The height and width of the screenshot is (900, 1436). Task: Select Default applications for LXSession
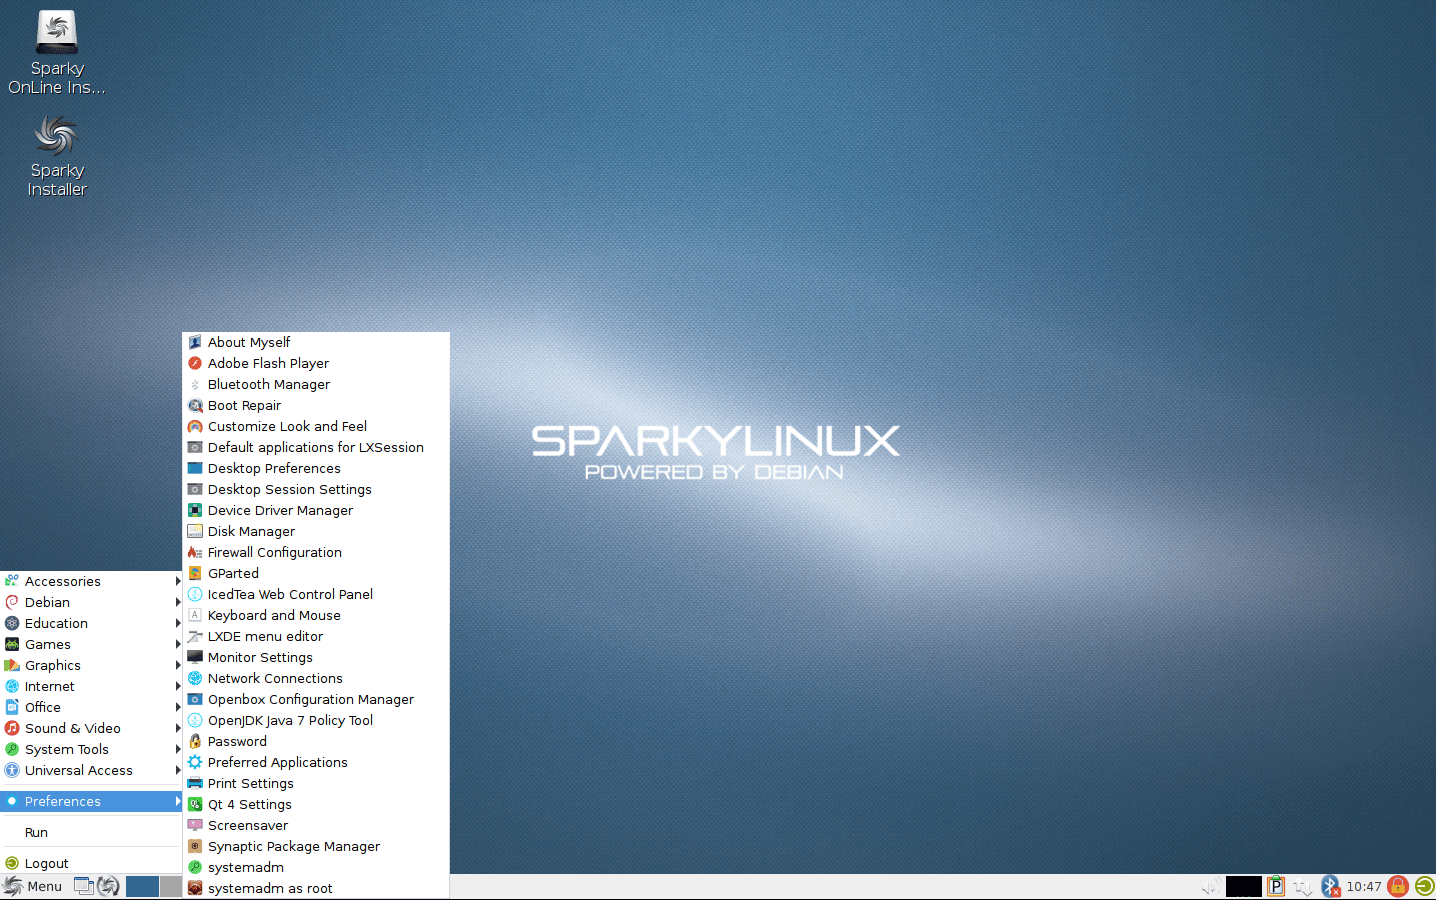316,447
